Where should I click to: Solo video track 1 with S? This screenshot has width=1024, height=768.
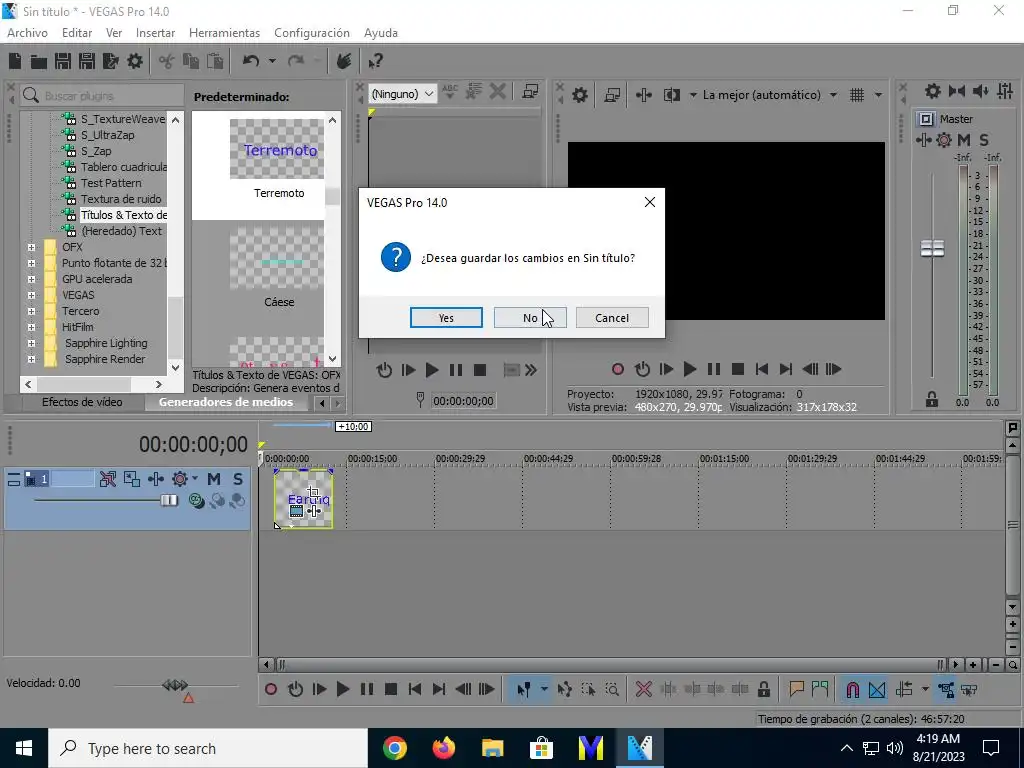tap(238, 479)
